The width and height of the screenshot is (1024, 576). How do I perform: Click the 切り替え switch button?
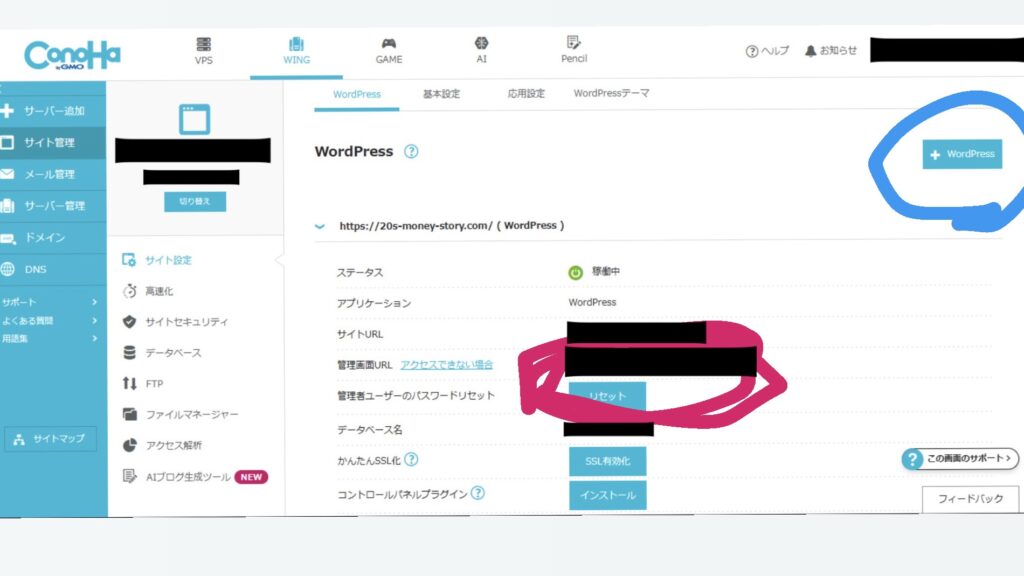[x=195, y=201]
